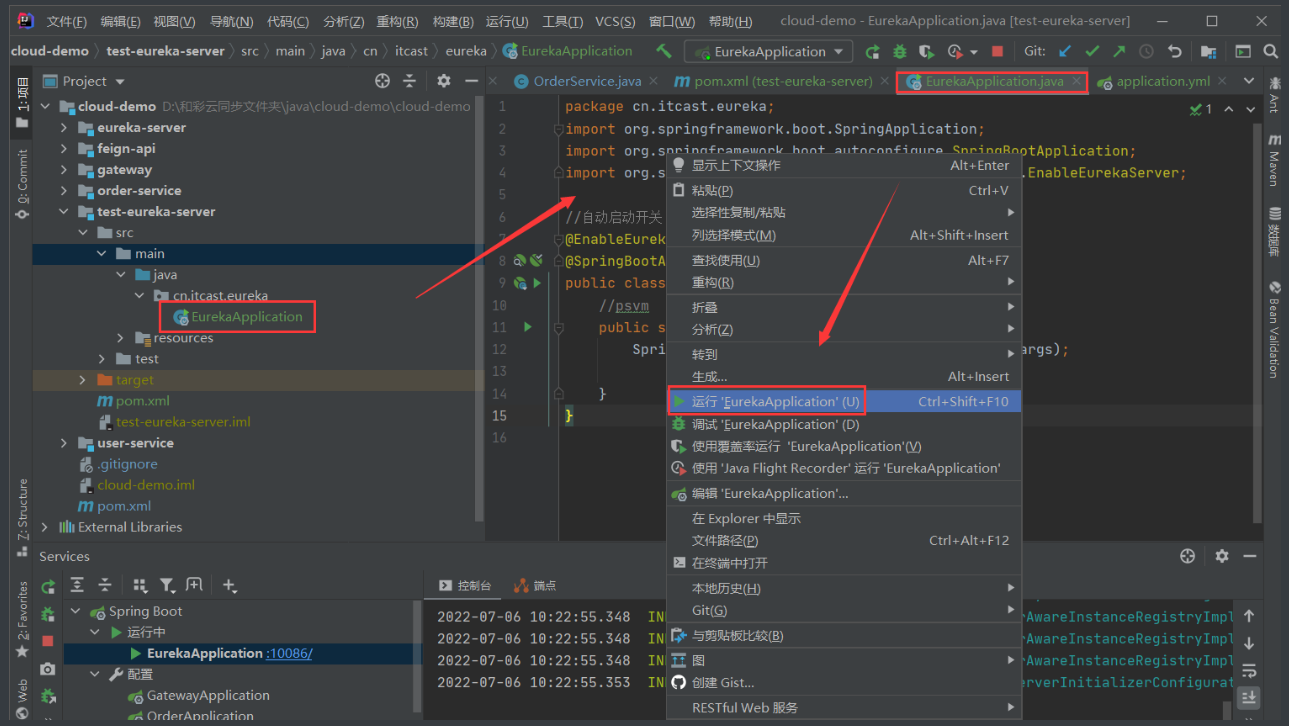1289x726 pixels.
Task: Select GatewayApplication in Services tree
Action: pos(198,695)
